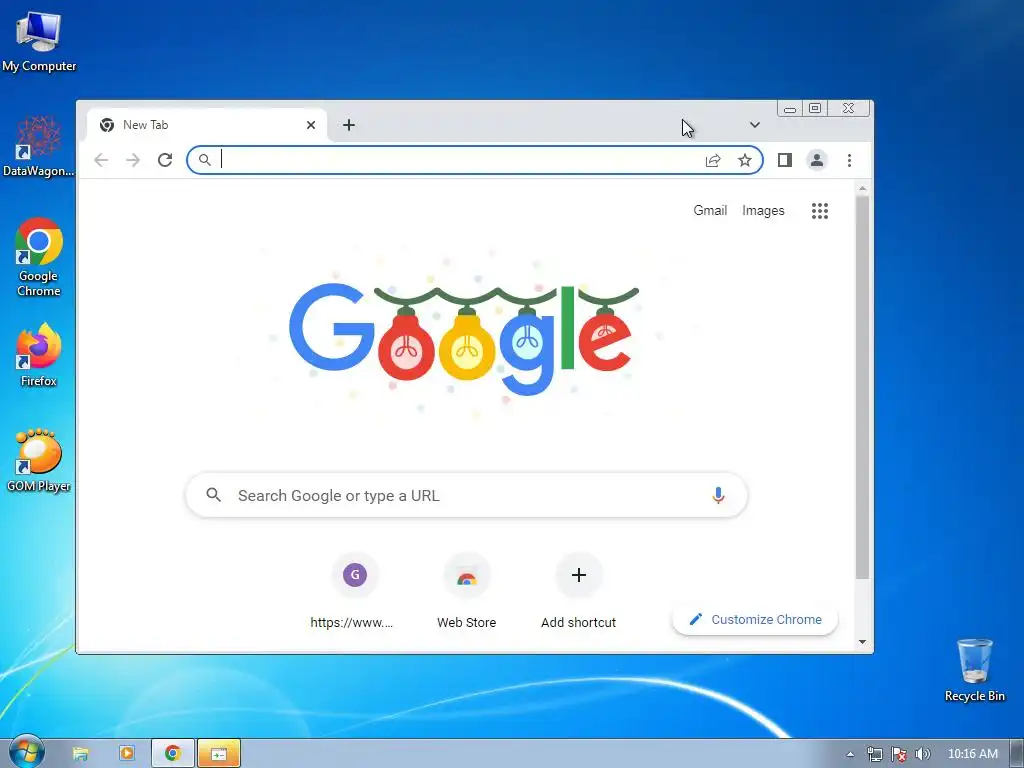Click the yellow folder-window taskbar button
Screen dimensions: 1024x768
coord(219,754)
